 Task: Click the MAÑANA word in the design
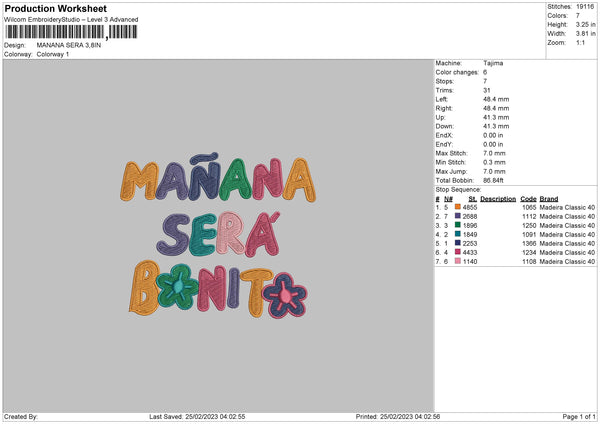212,183
